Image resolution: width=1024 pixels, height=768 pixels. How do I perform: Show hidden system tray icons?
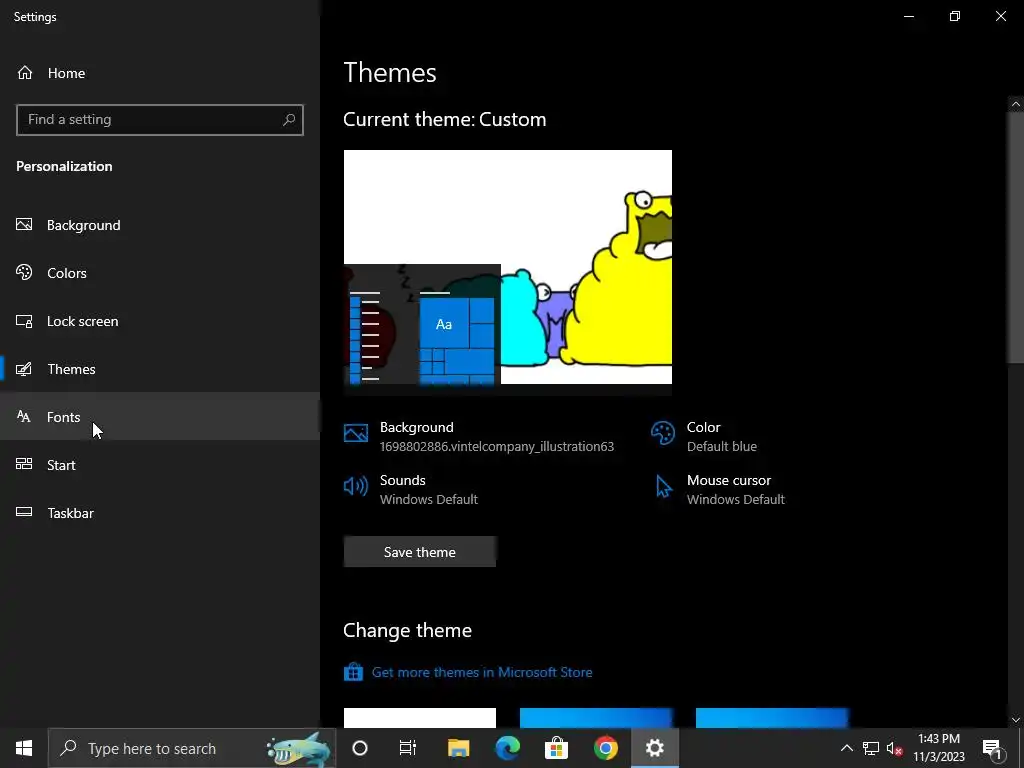(x=846, y=748)
